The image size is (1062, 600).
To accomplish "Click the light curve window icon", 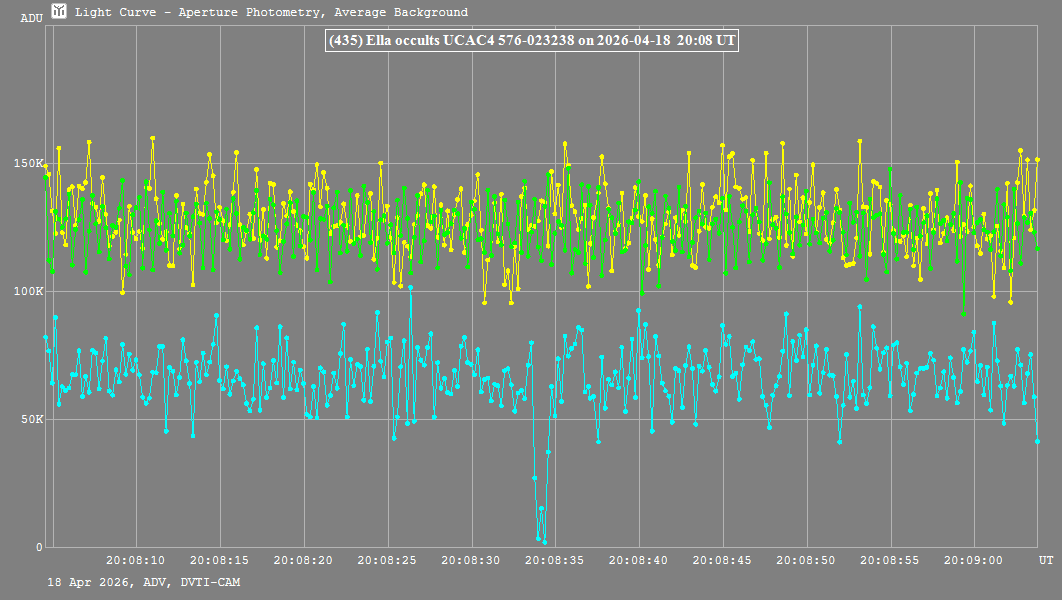I will [x=60, y=12].
